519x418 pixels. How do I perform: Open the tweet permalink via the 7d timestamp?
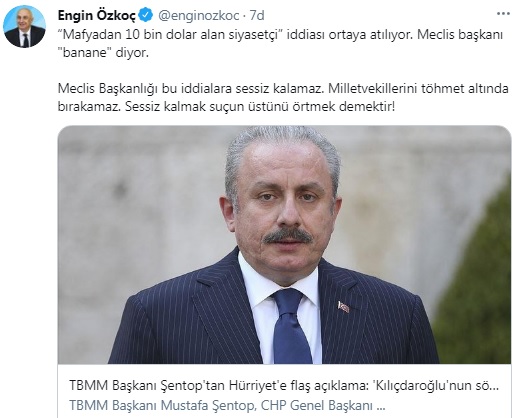click(x=257, y=15)
